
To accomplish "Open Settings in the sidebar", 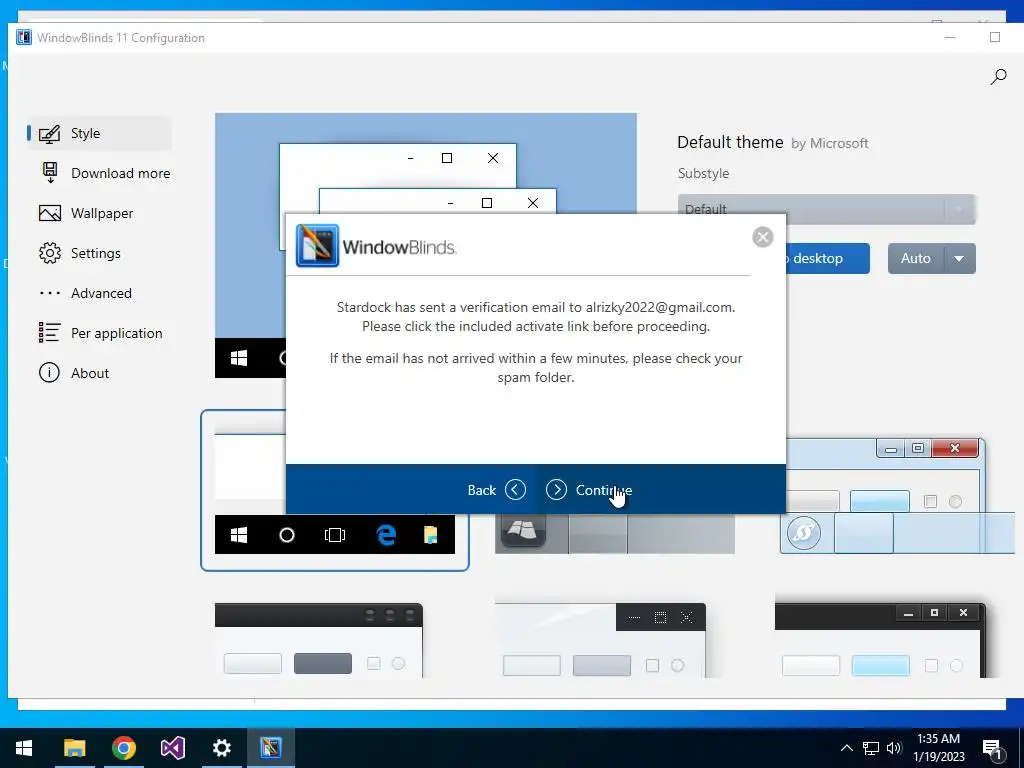I will (x=80, y=253).
